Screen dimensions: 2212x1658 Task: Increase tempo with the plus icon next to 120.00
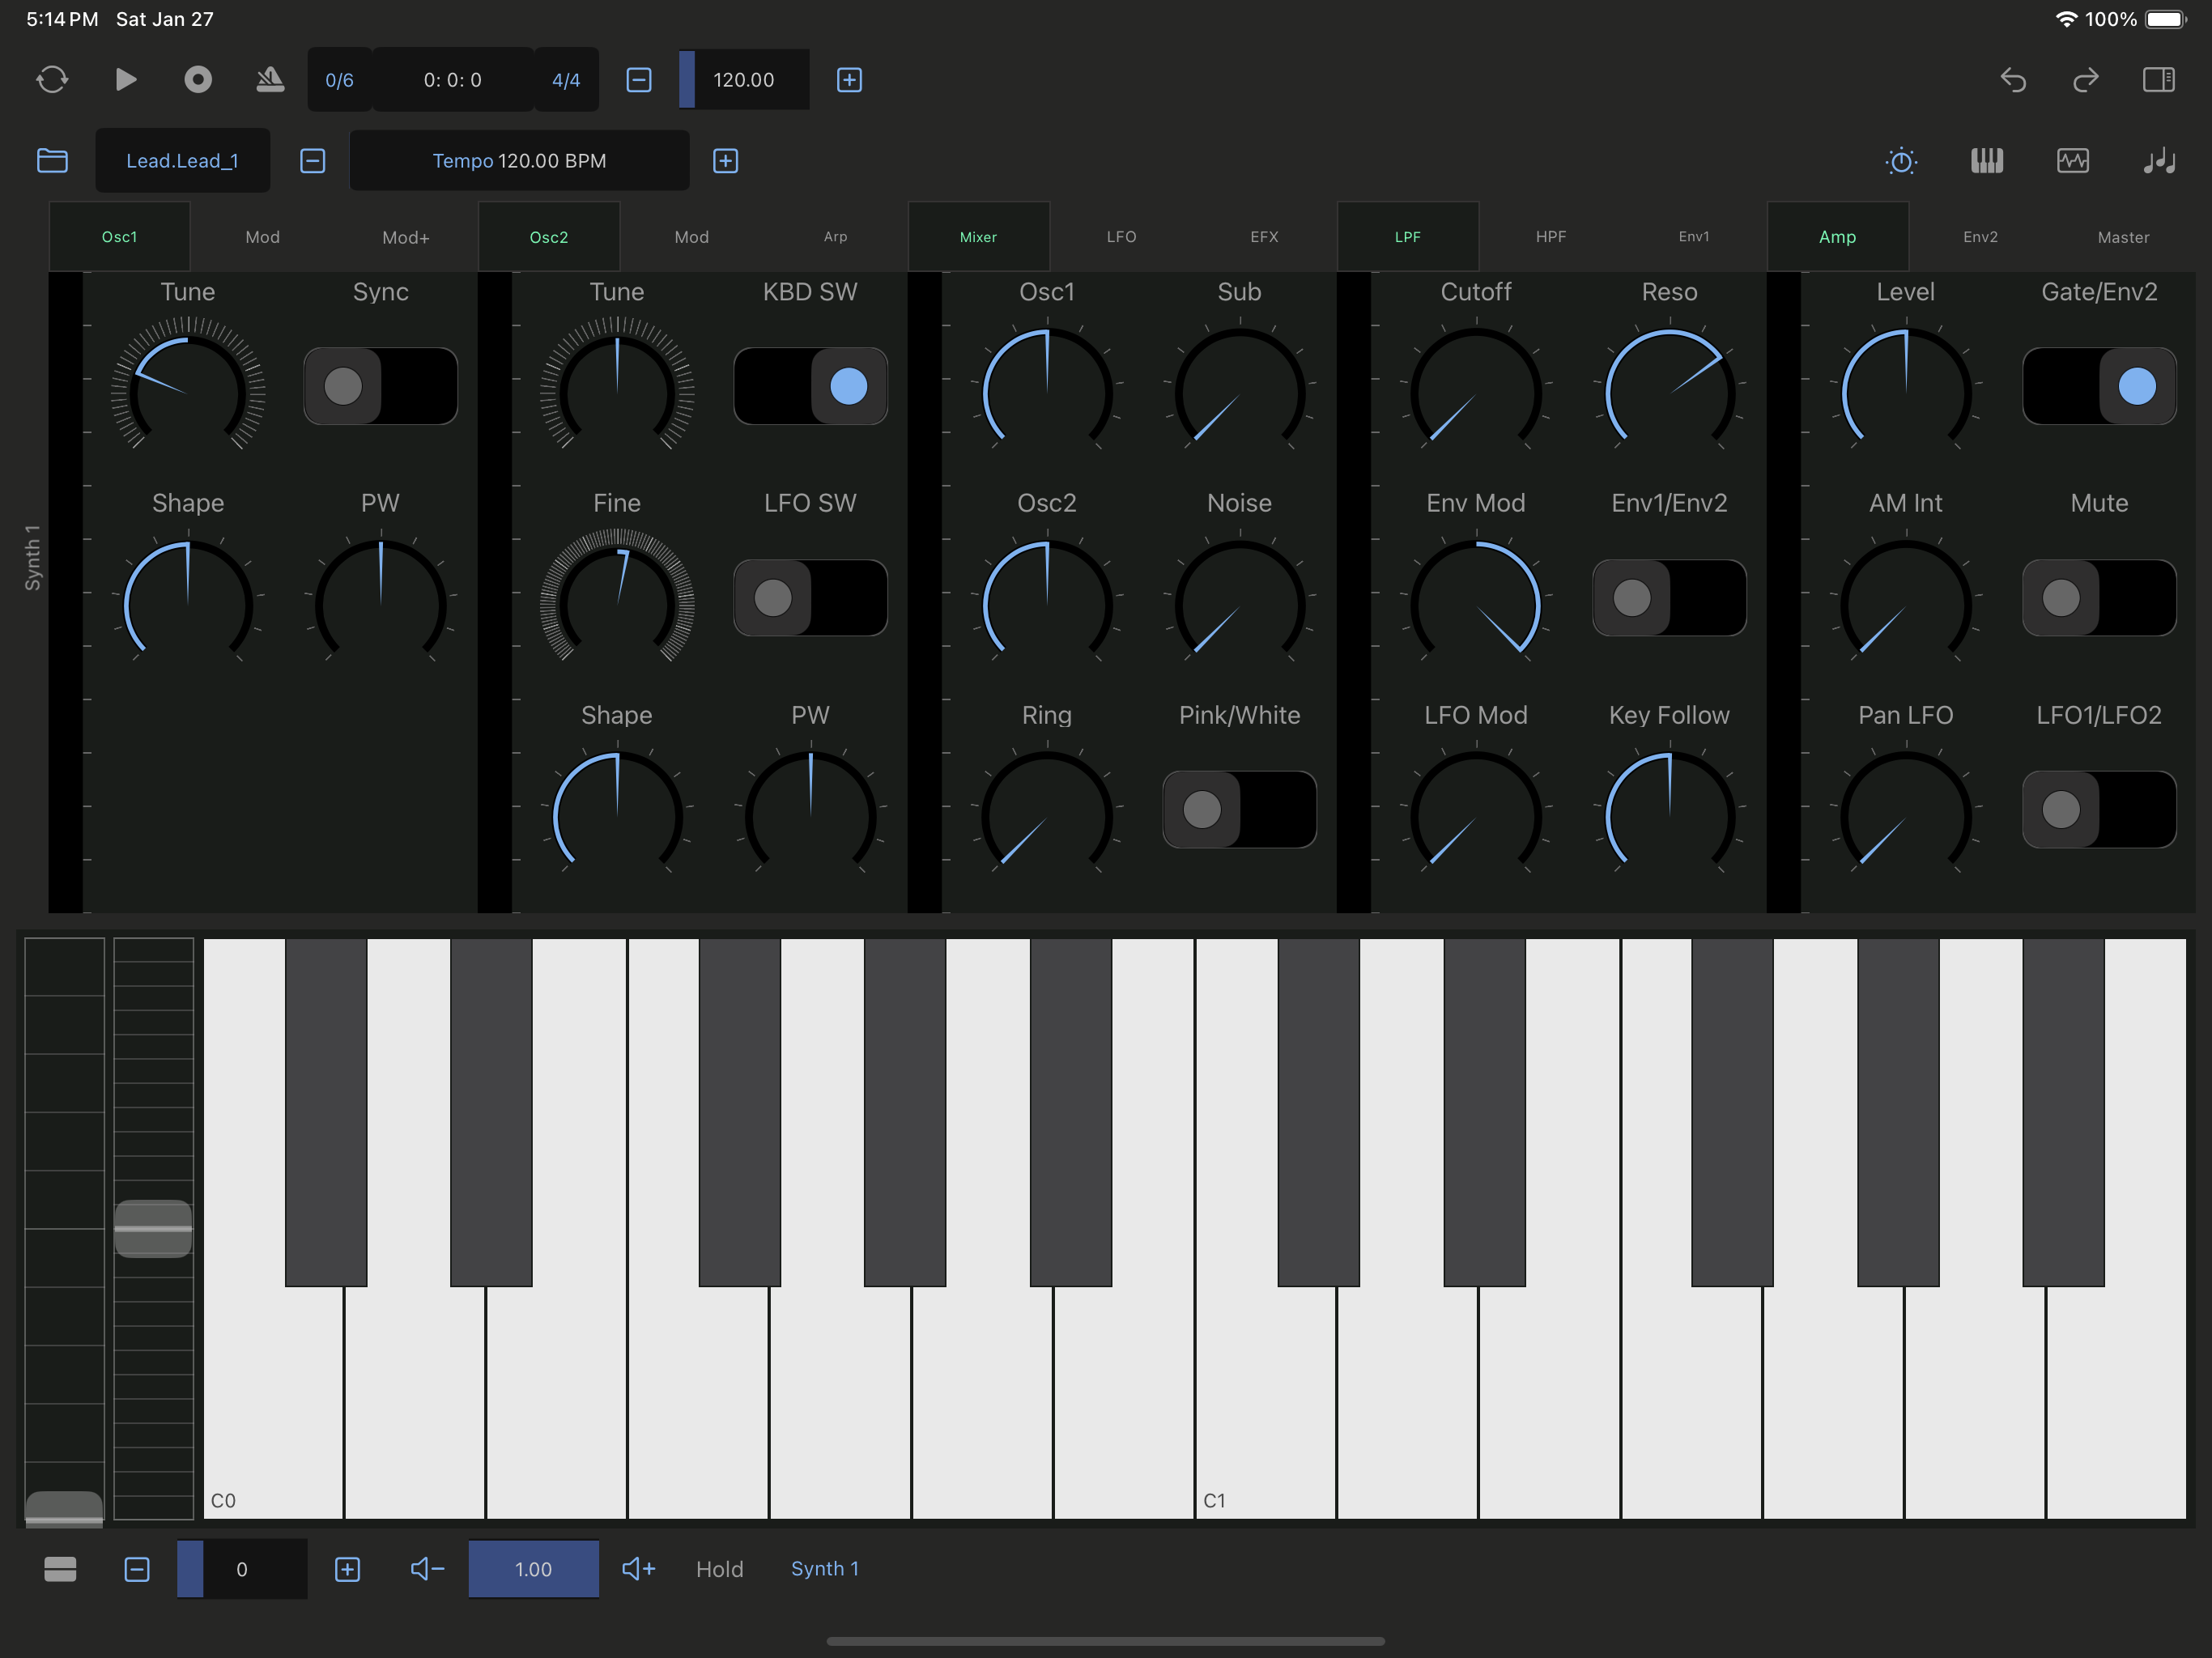coord(849,80)
